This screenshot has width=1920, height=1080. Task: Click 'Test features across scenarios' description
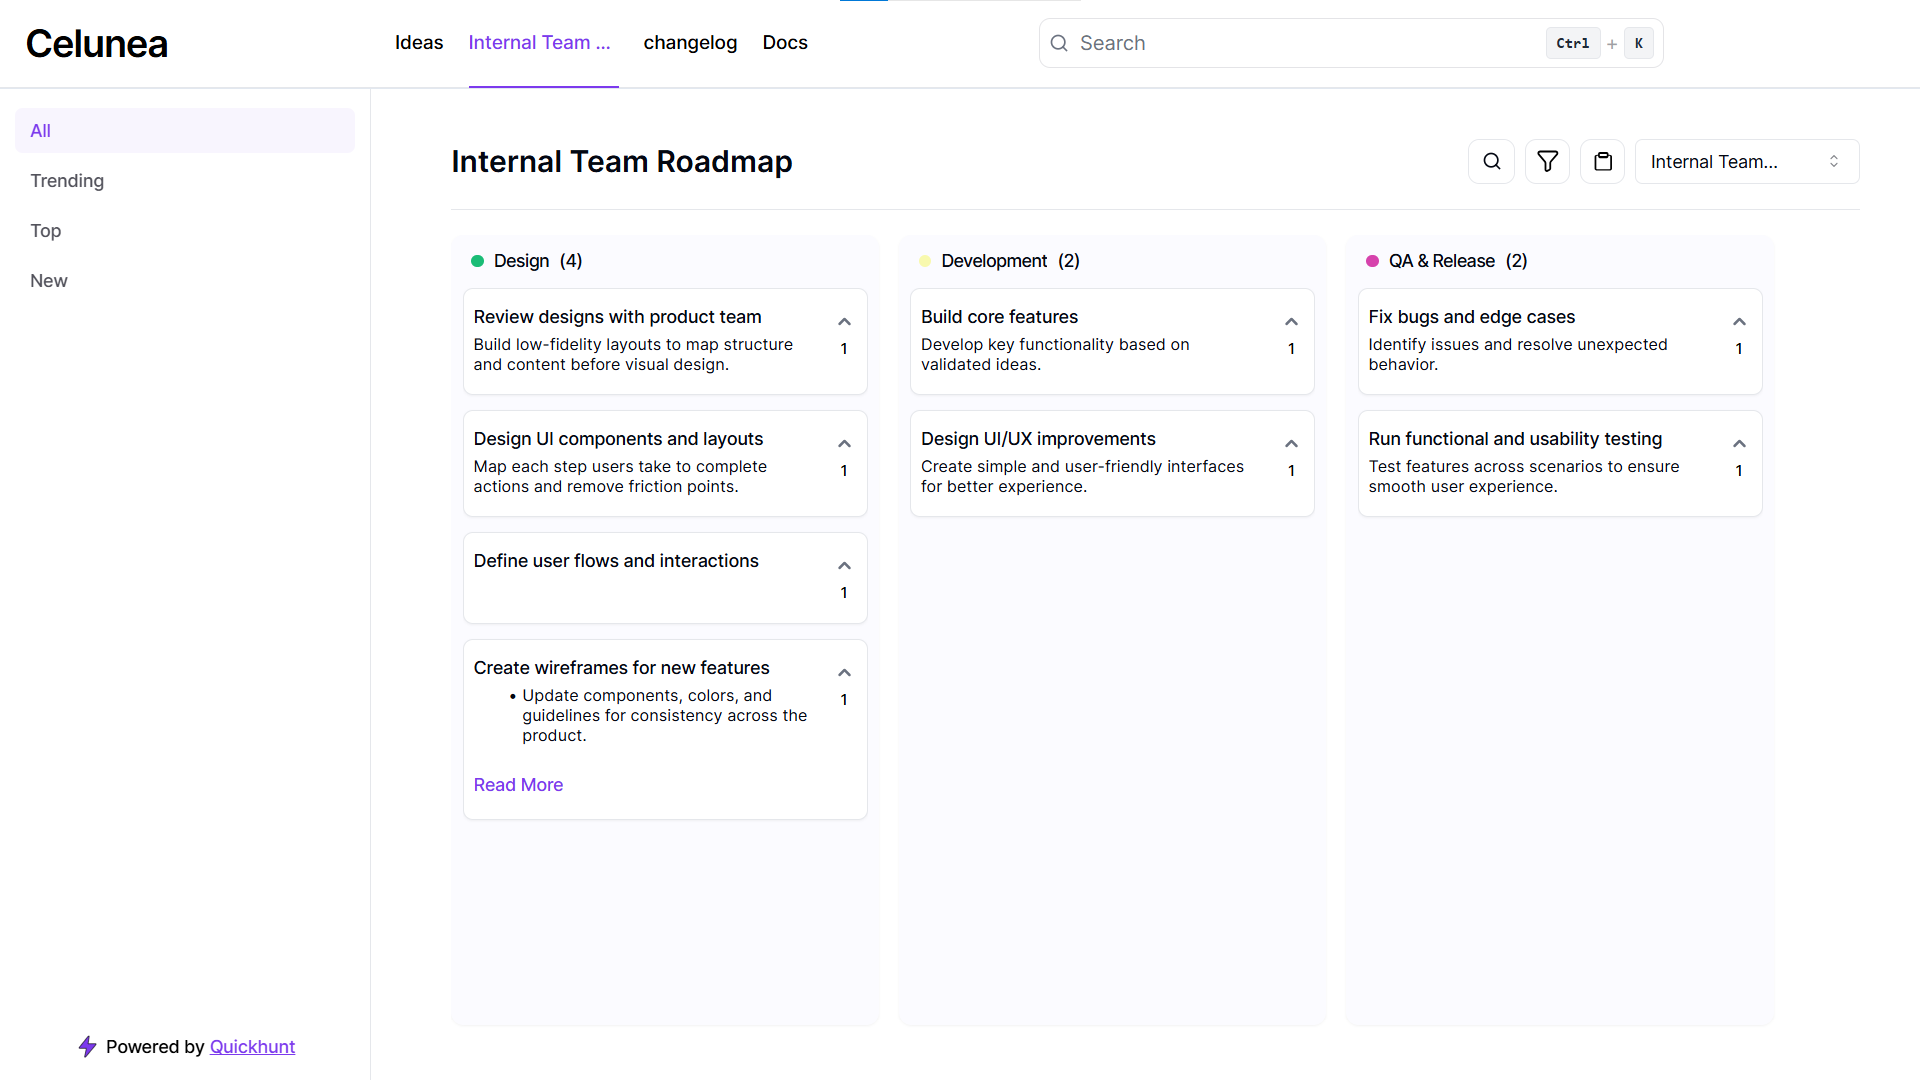pyautogui.click(x=1524, y=476)
